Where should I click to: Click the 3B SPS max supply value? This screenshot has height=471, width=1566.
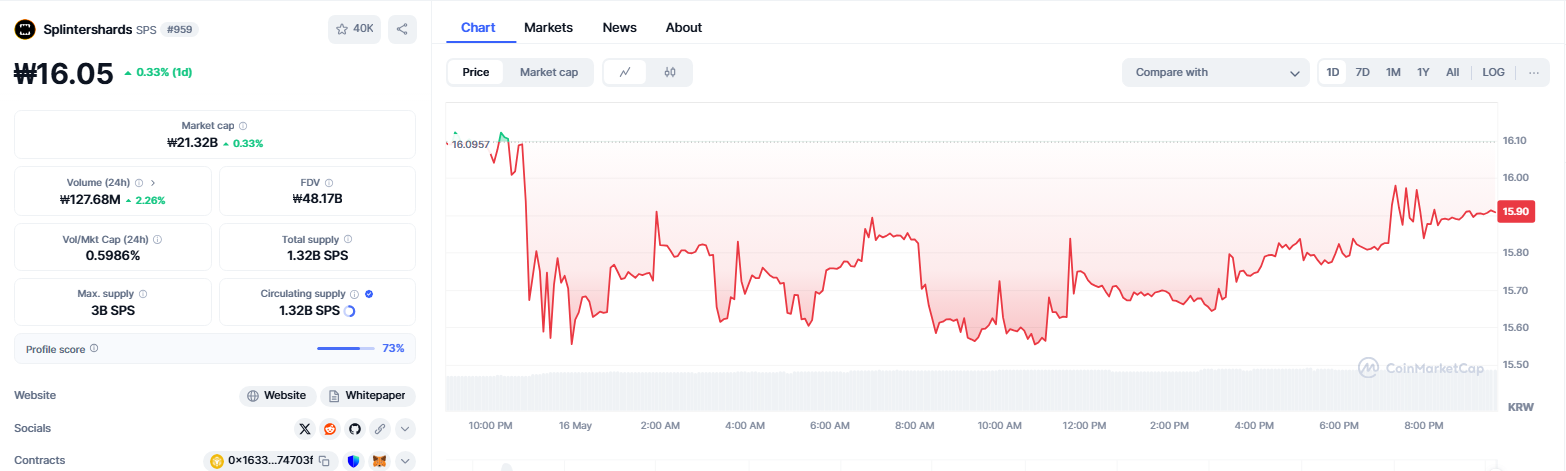pos(113,310)
